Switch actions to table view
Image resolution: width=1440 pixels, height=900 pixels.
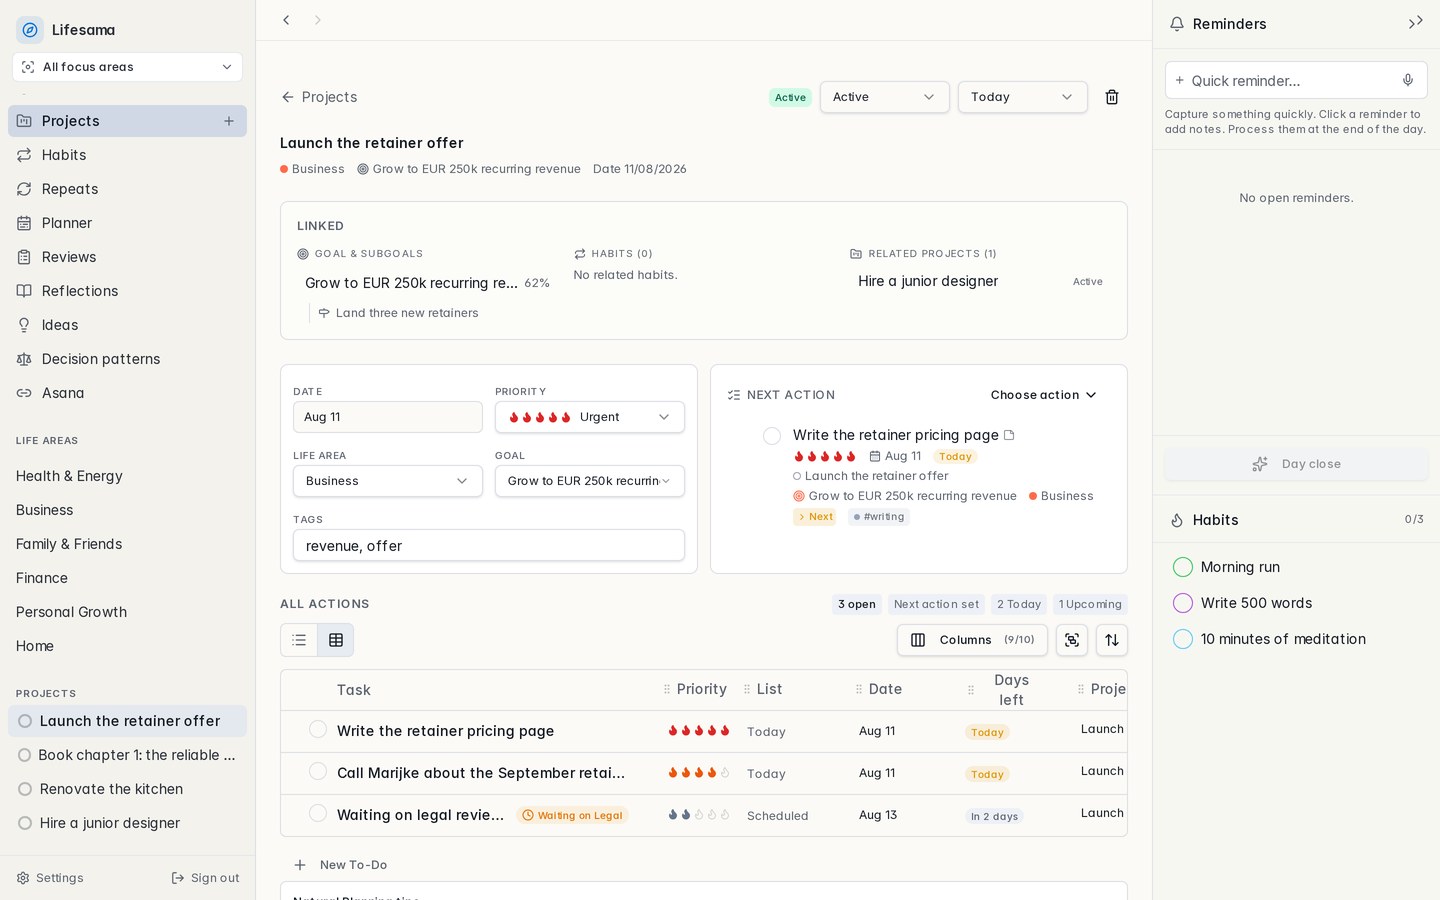[x=336, y=640]
